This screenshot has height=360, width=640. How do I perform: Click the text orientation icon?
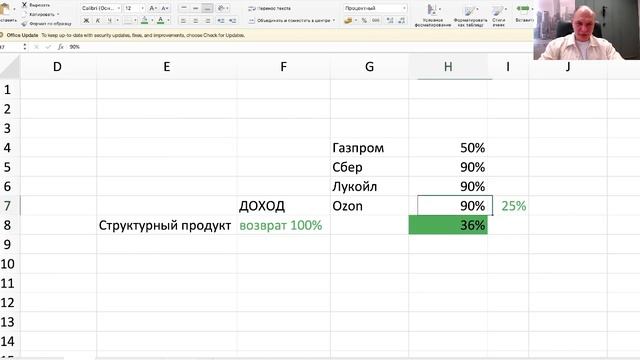pyautogui.click(x=222, y=8)
